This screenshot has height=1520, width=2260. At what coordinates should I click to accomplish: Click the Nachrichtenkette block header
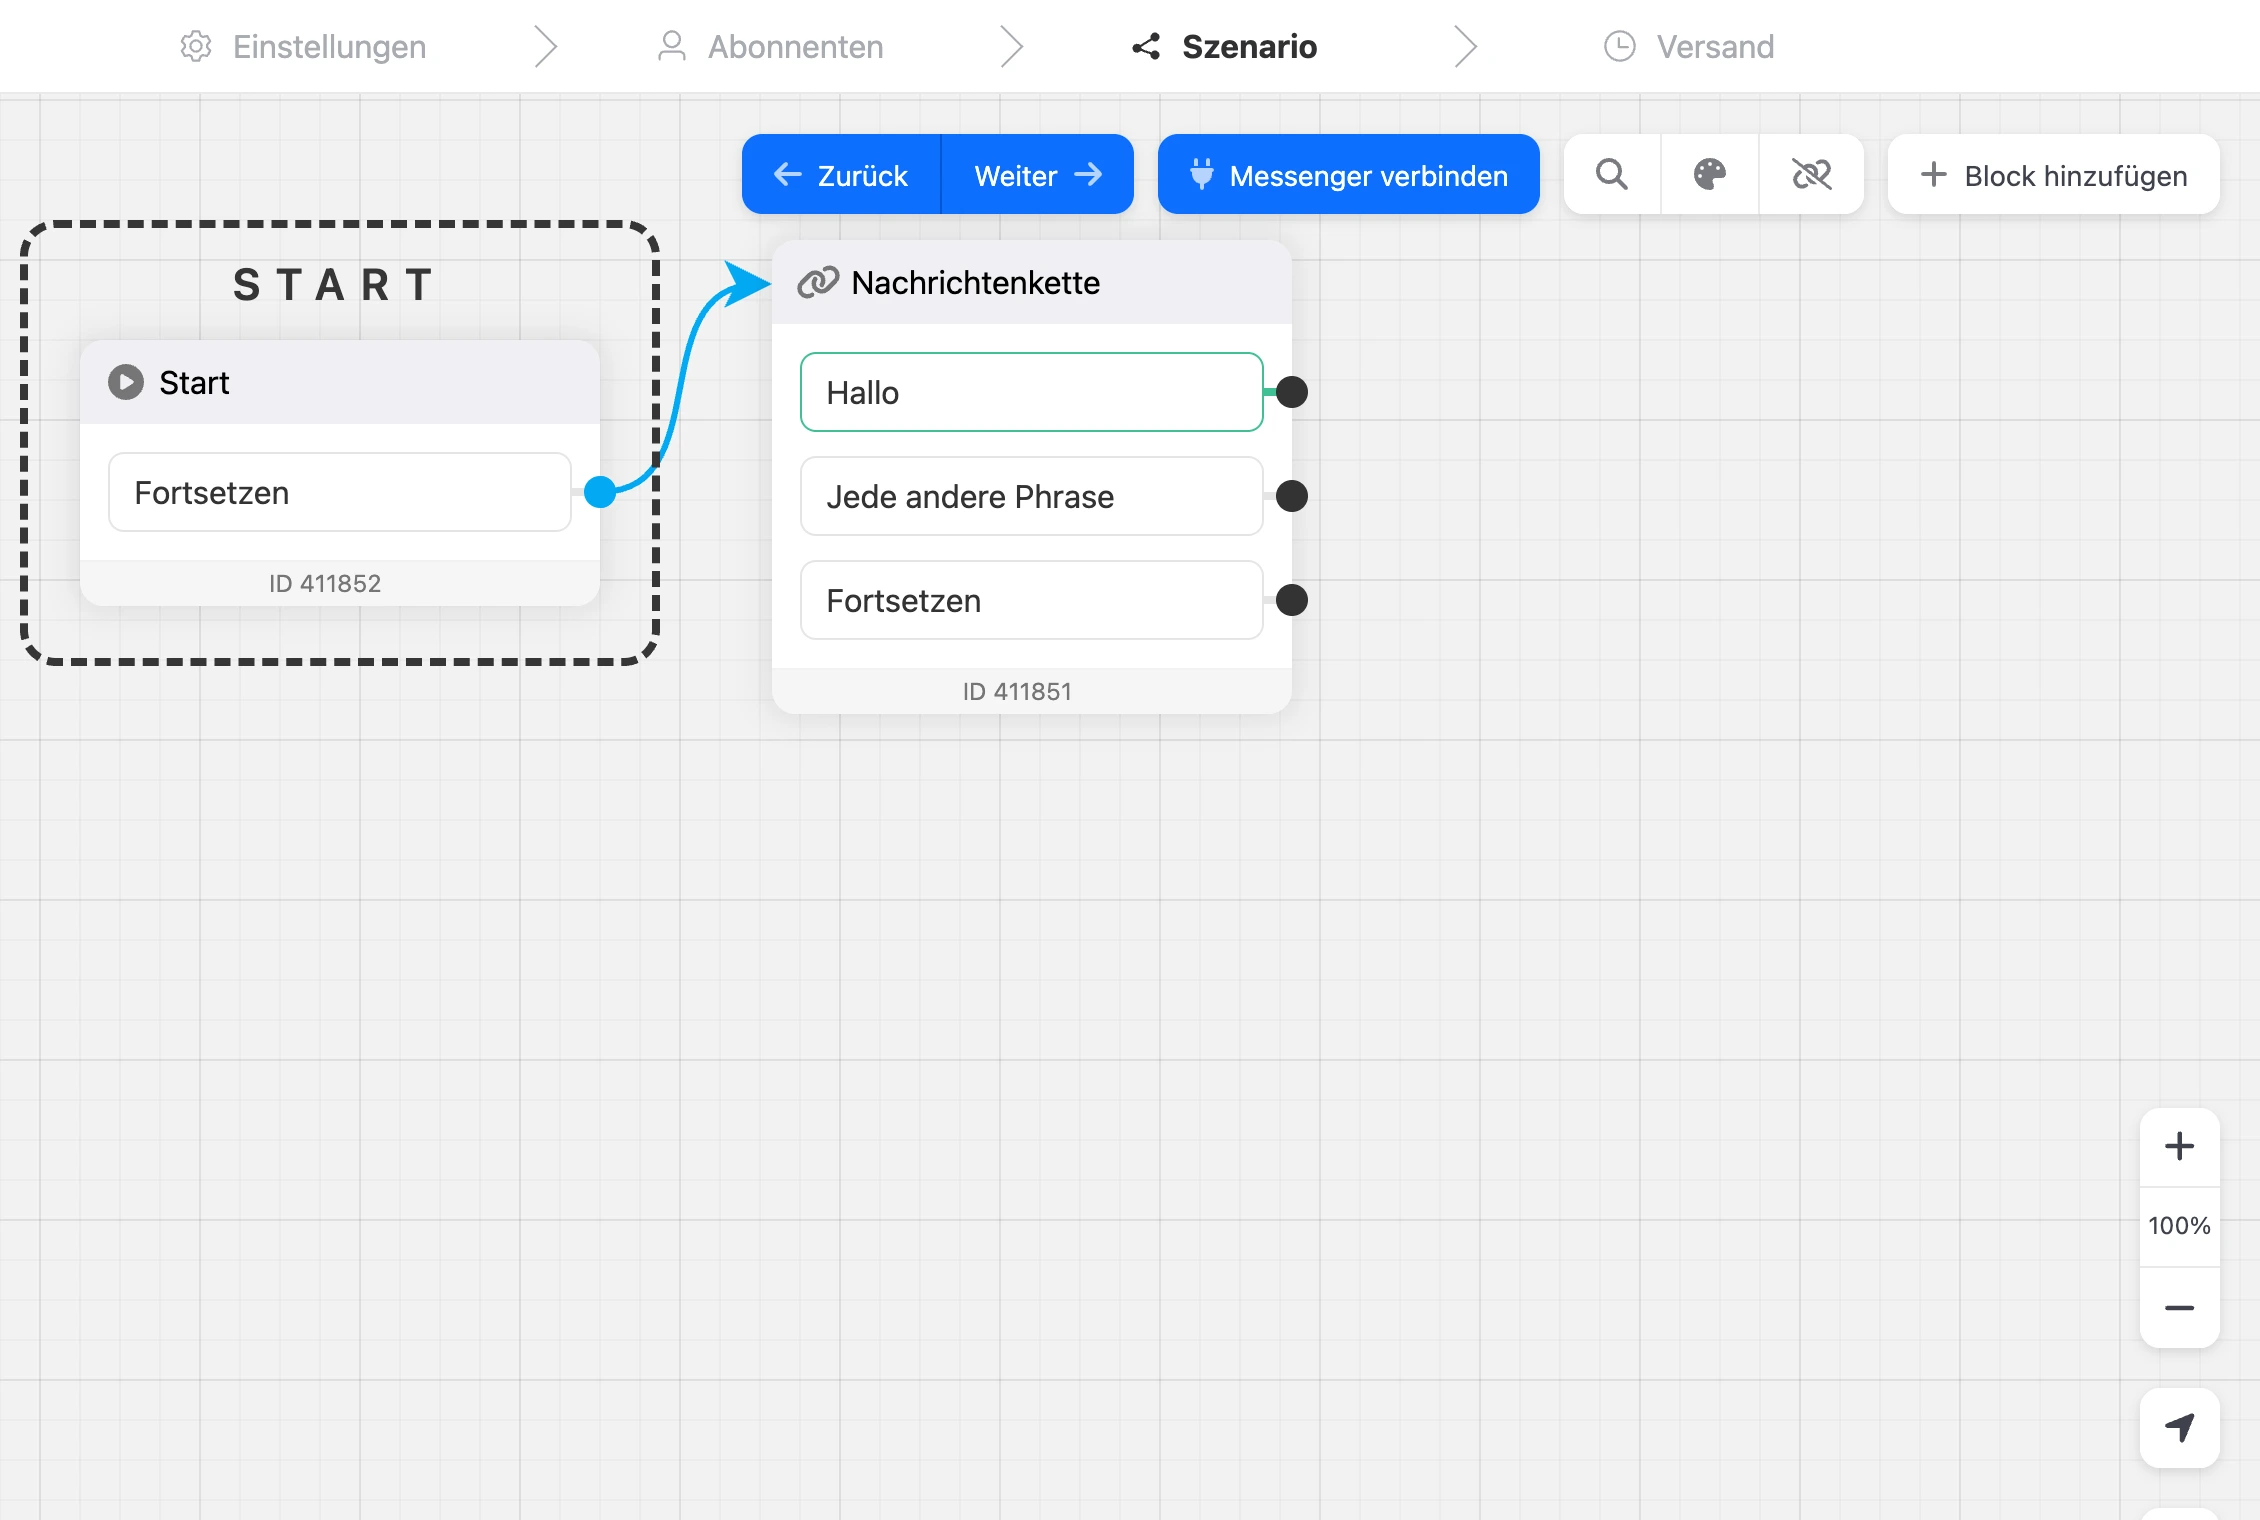[1032, 283]
